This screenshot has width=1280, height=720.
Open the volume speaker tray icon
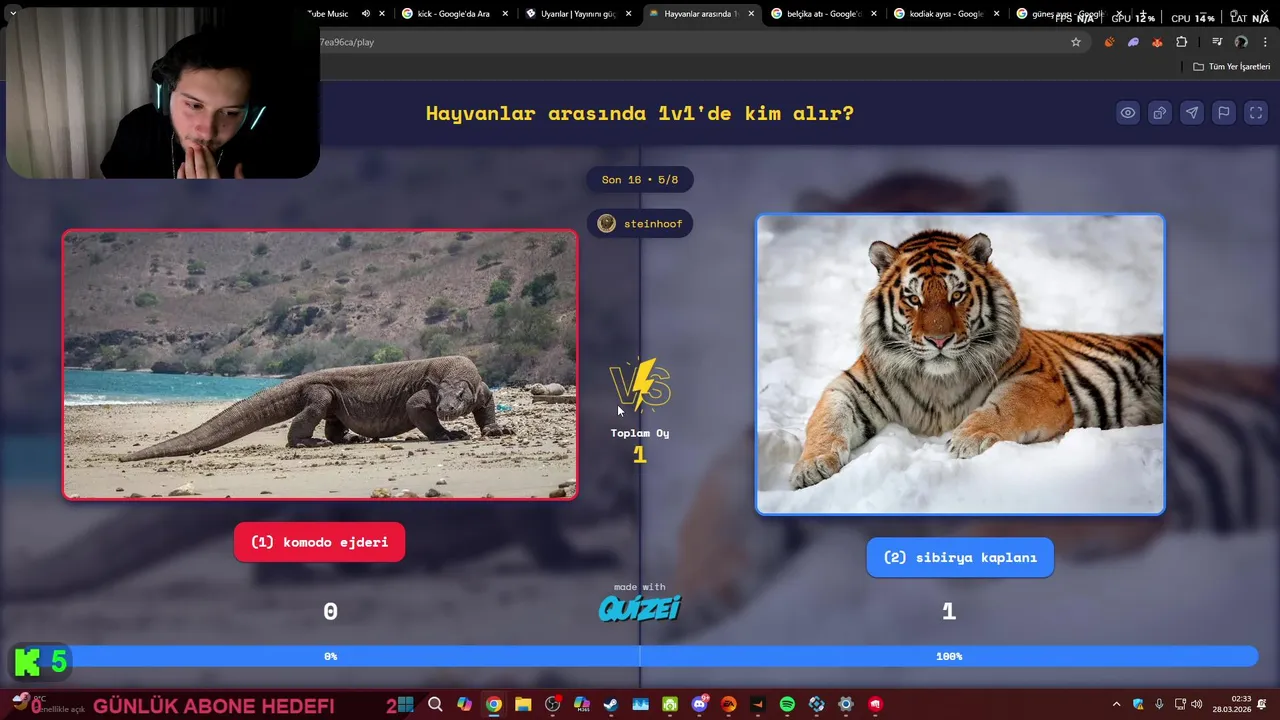tap(1197, 704)
